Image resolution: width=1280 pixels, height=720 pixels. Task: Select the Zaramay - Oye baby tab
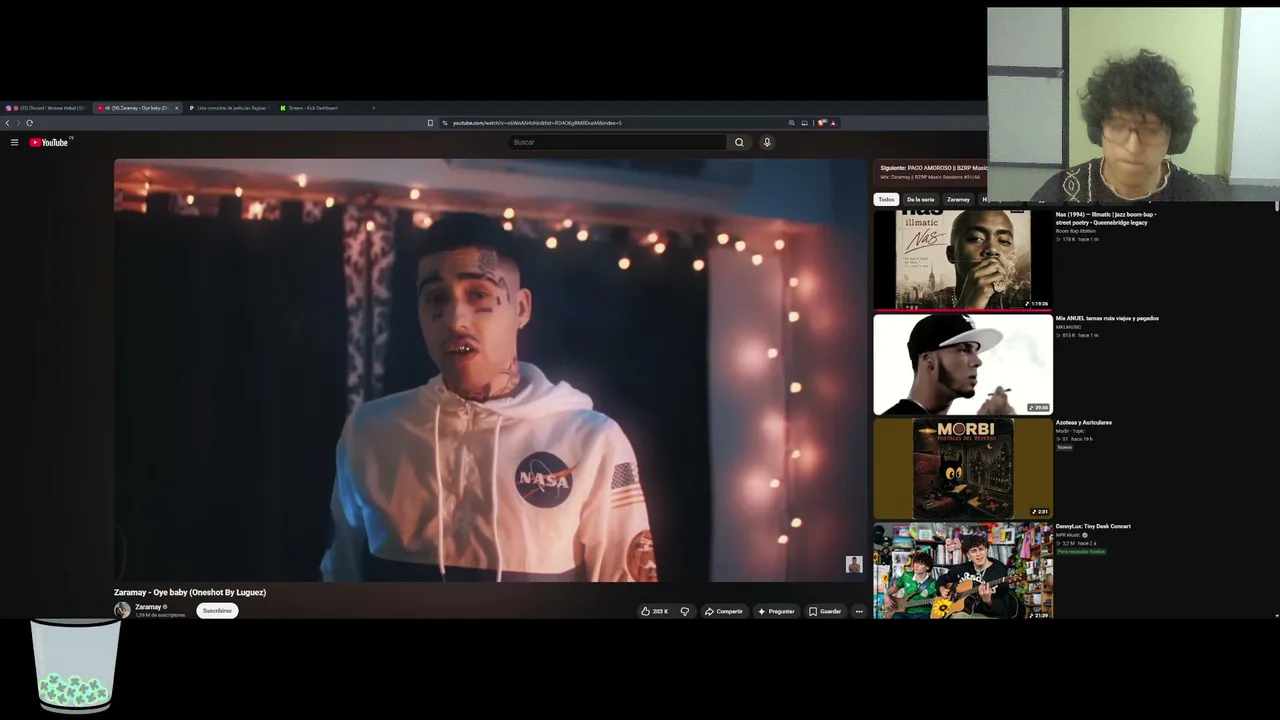coord(135,108)
